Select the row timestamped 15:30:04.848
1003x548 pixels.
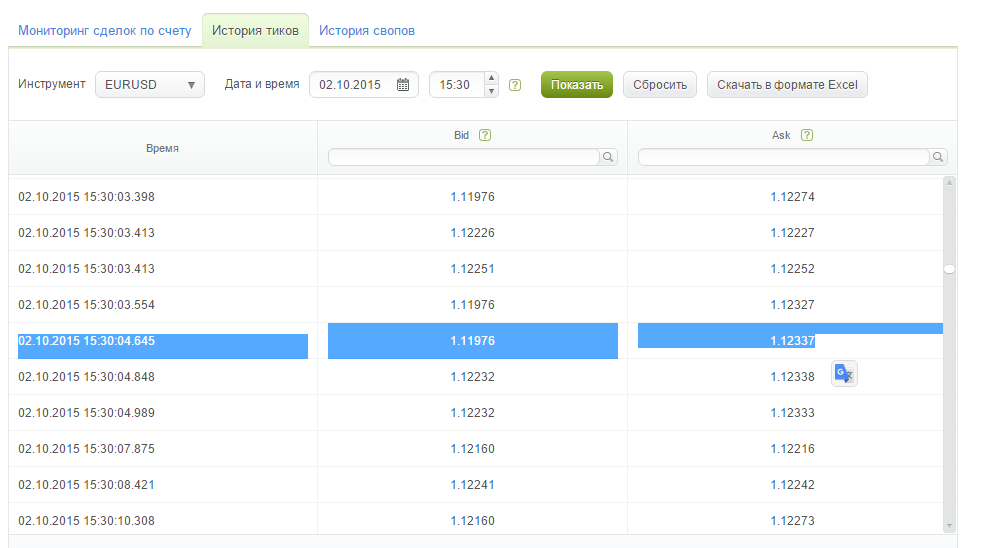(476, 377)
